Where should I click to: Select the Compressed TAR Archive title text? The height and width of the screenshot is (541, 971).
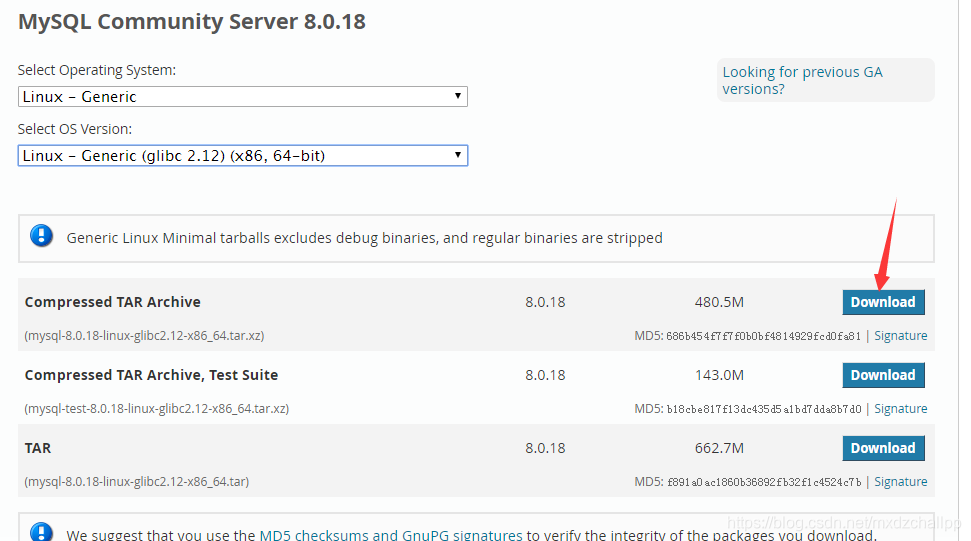pyautogui.click(x=113, y=302)
